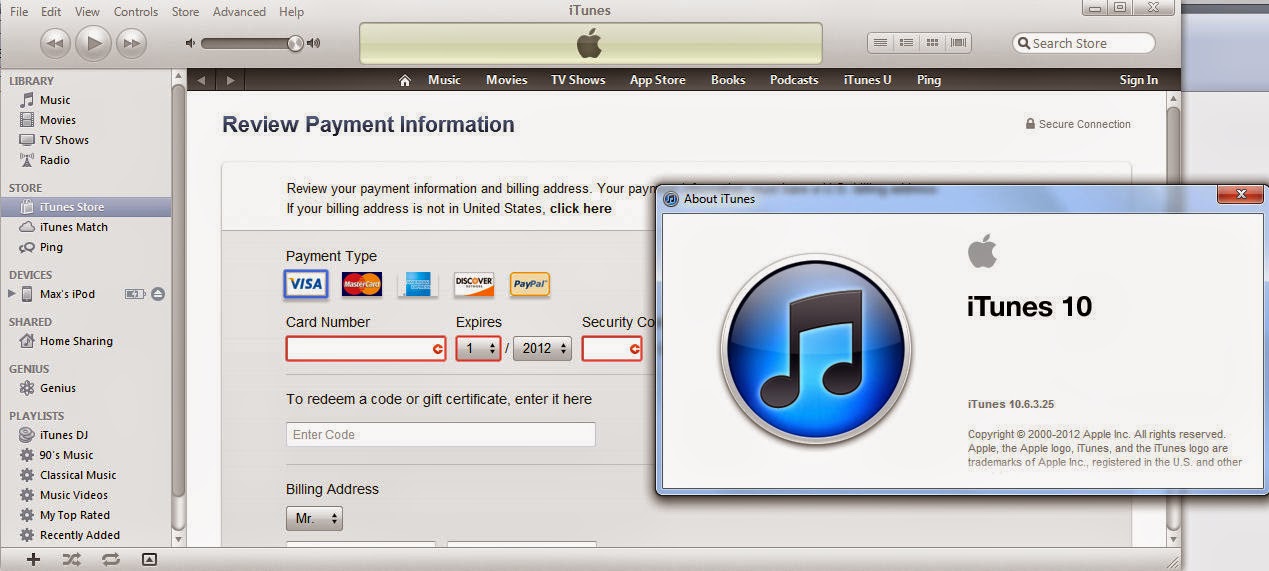
Task: Choose American Express as payment type
Action: pos(418,284)
